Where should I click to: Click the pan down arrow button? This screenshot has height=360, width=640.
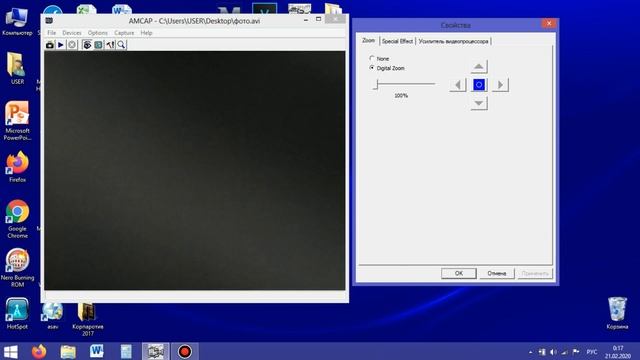coord(479,103)
